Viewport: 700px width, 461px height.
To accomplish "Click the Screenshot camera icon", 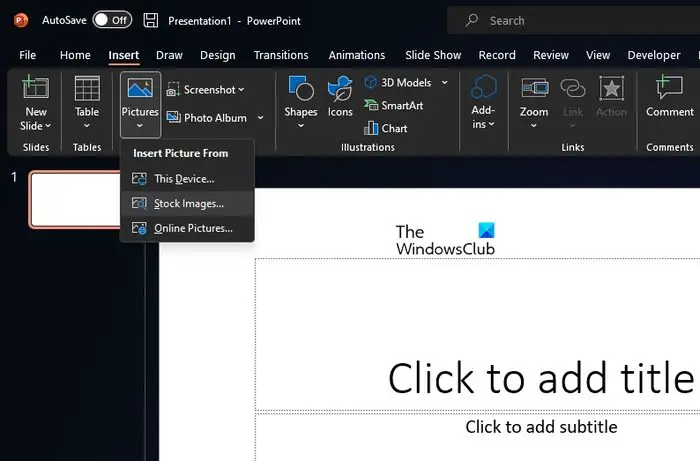I will 173,89.
